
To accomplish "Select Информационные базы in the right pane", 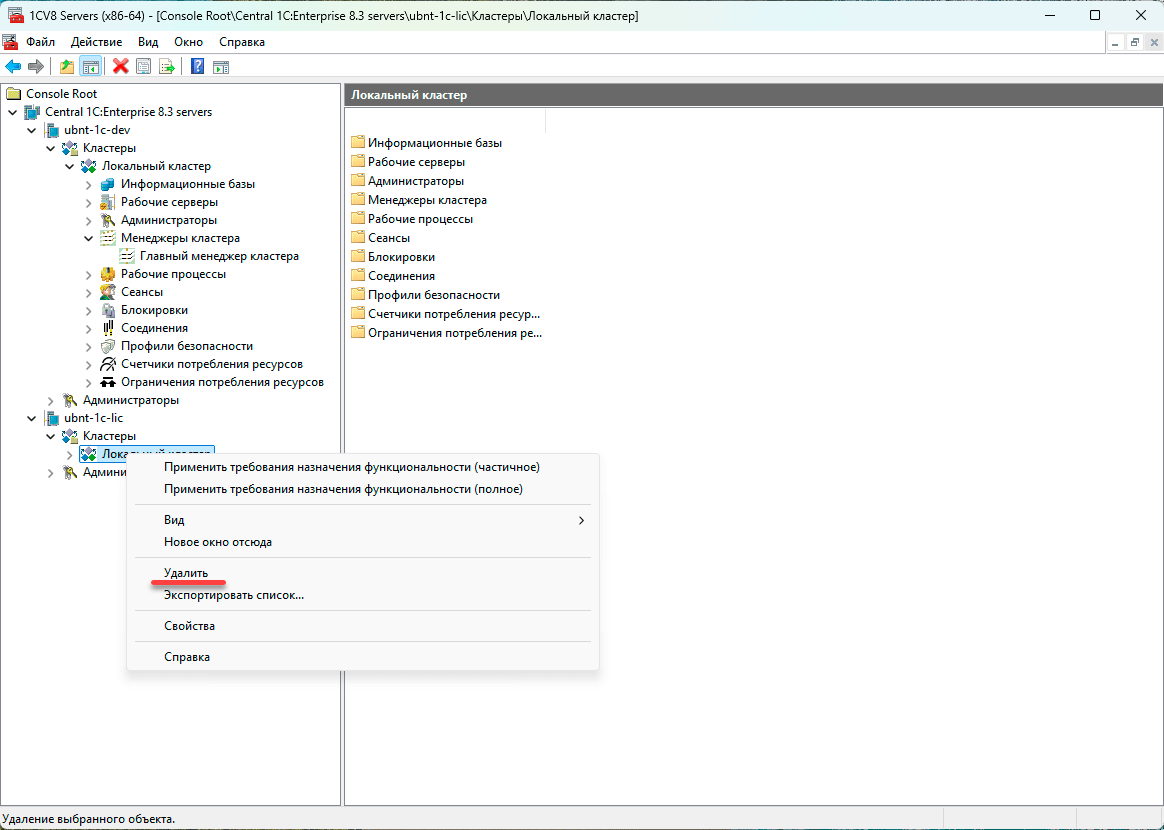I will pos(435,143).
